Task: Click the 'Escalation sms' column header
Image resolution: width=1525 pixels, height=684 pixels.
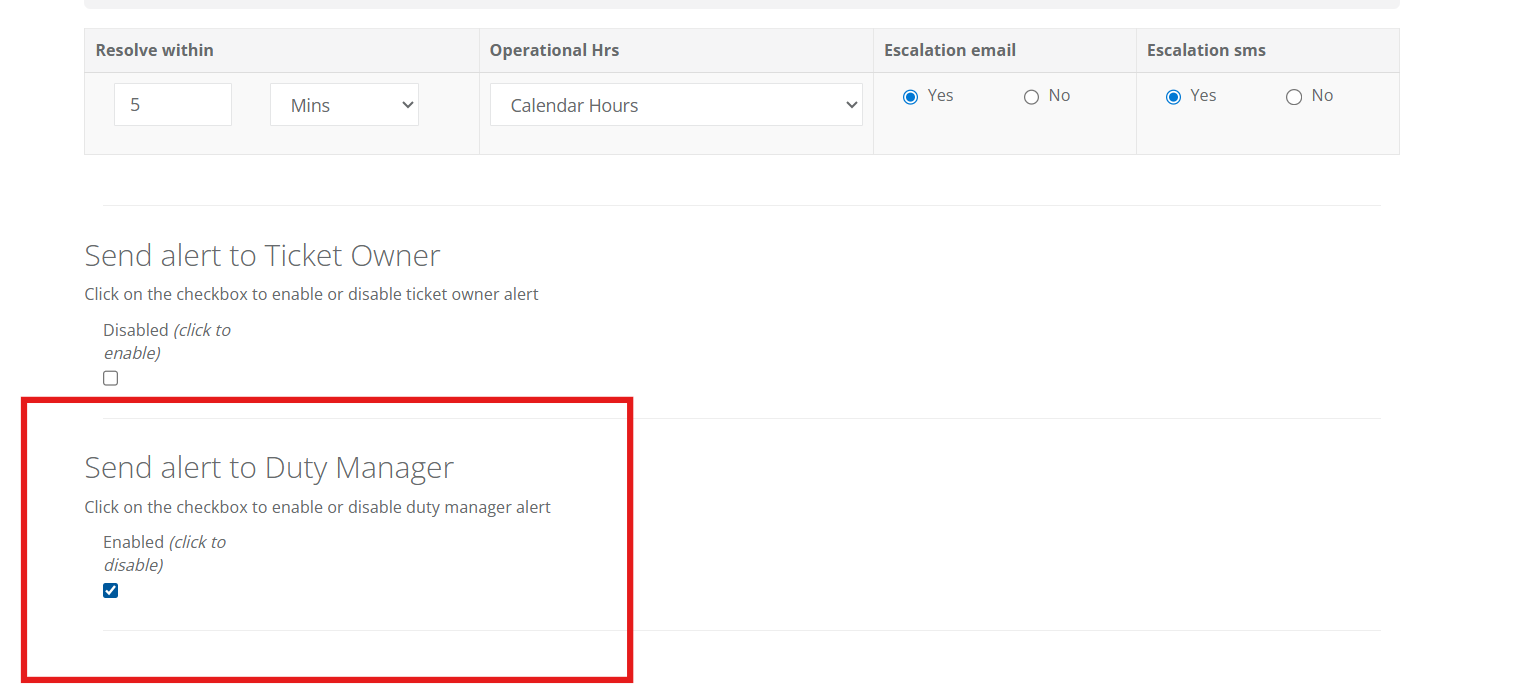Action: click(x=1206, y=50)
